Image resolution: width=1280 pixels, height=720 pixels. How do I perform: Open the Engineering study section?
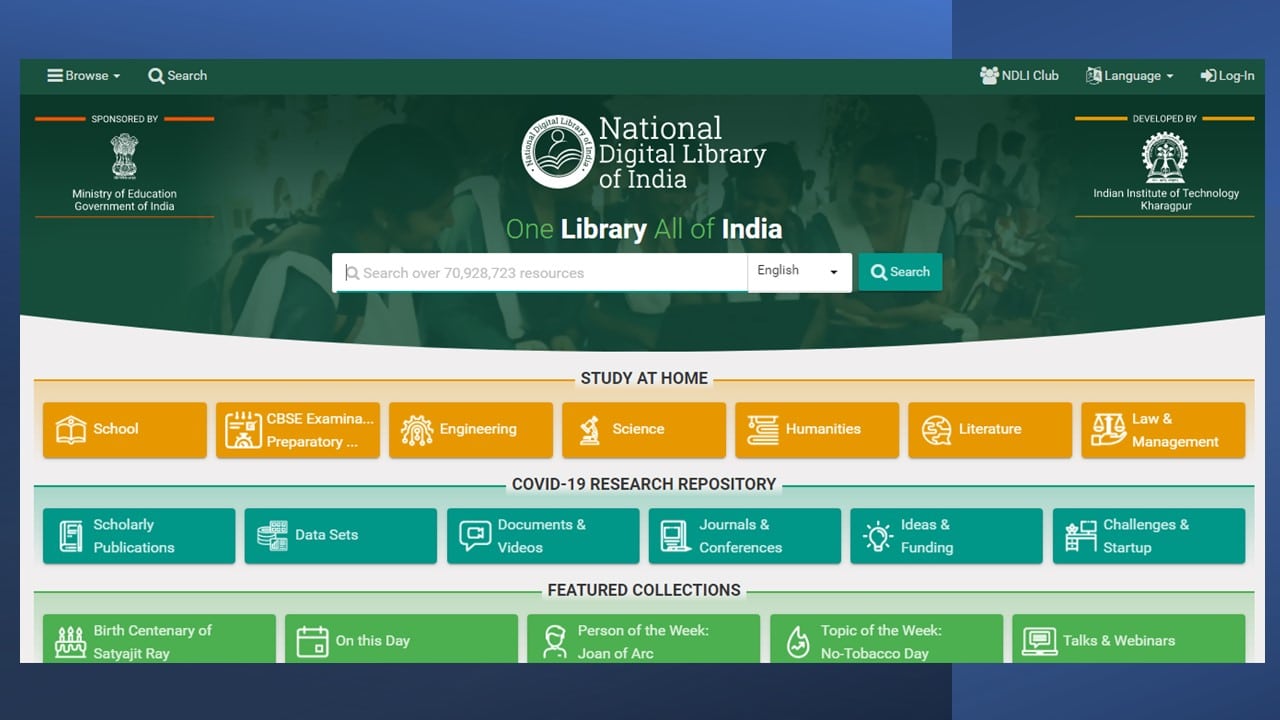coord(470,430)
